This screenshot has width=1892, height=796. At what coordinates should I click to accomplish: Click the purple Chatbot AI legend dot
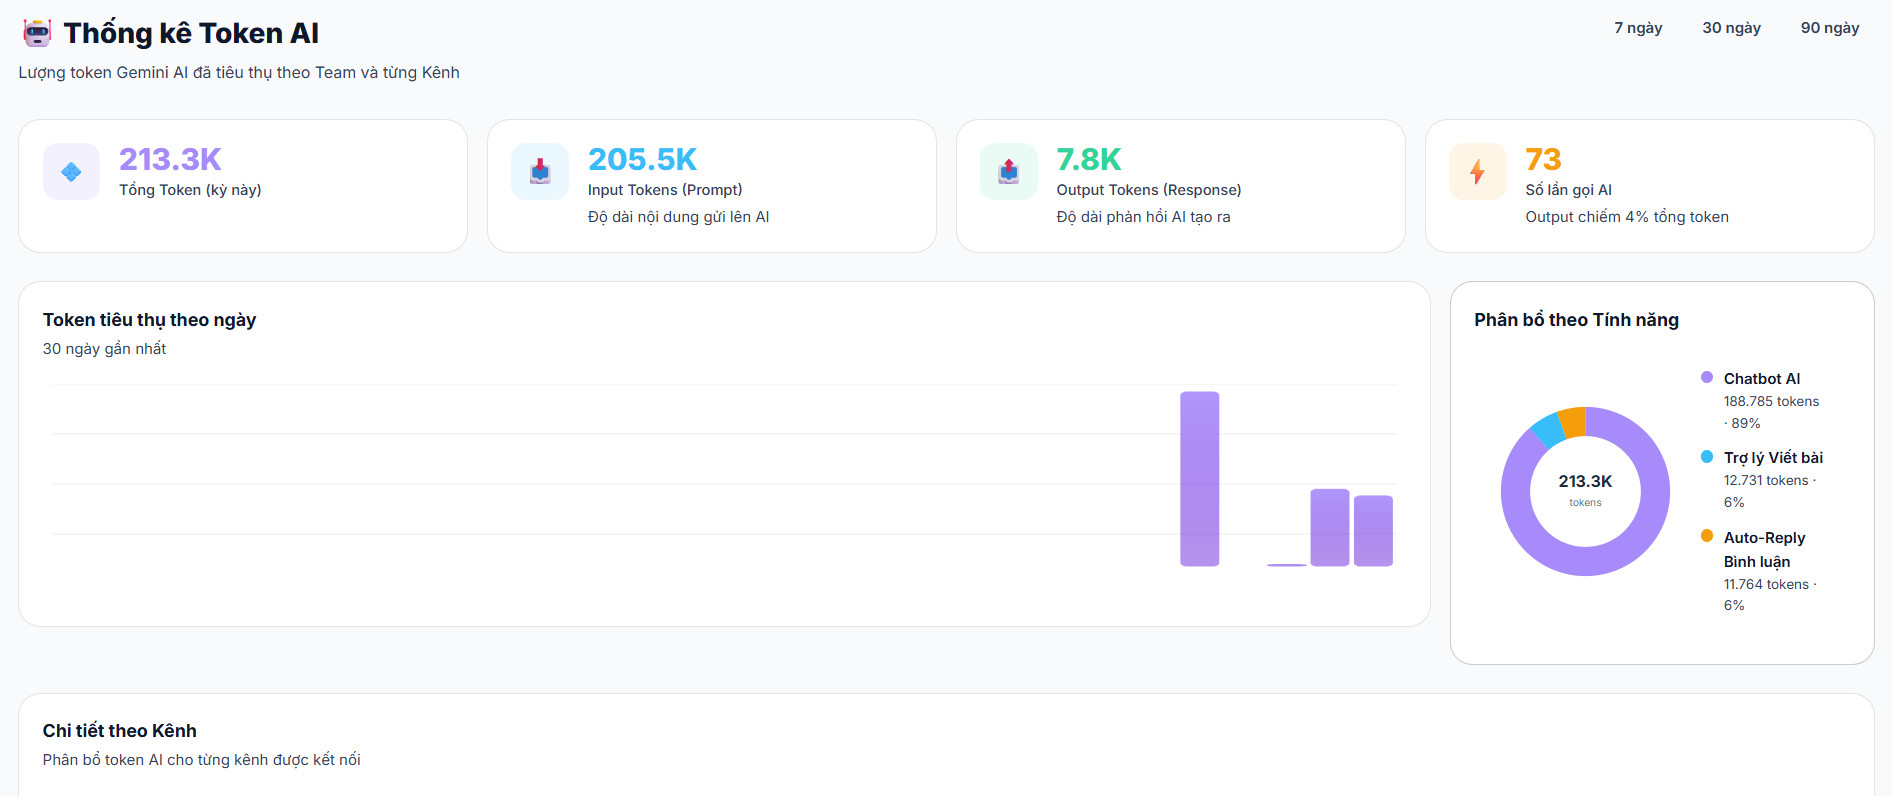tap(1707, 377)
